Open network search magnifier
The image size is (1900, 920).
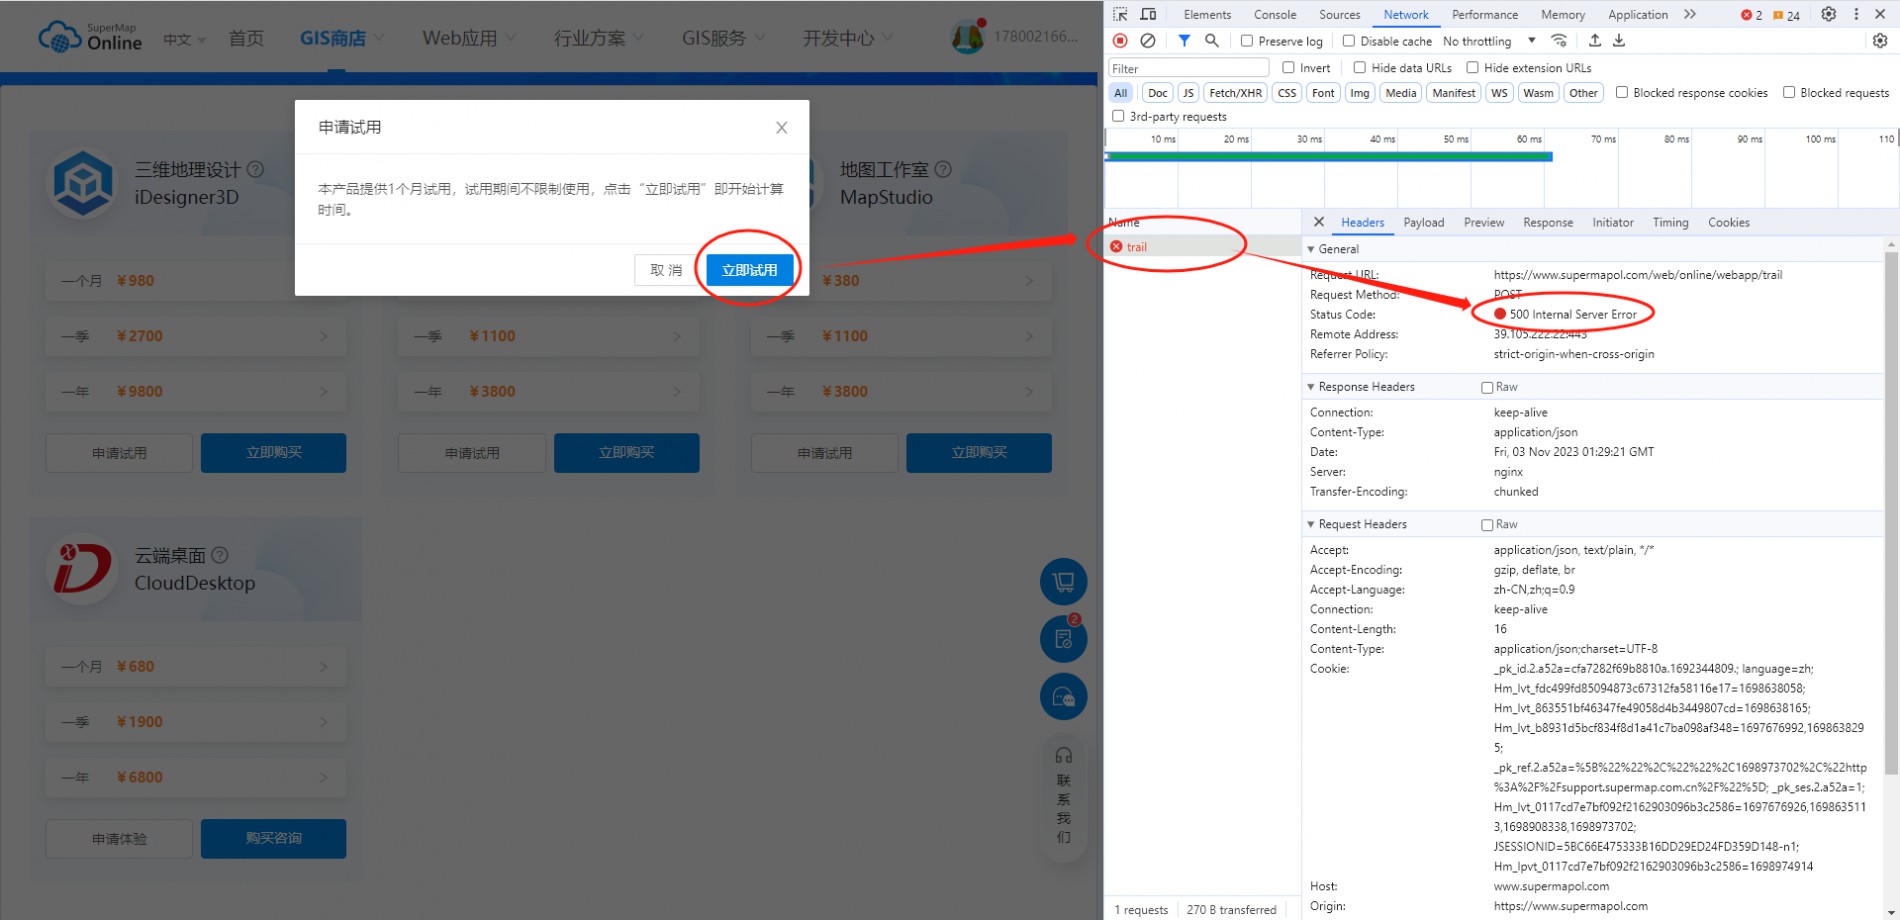pos(1212,41)
